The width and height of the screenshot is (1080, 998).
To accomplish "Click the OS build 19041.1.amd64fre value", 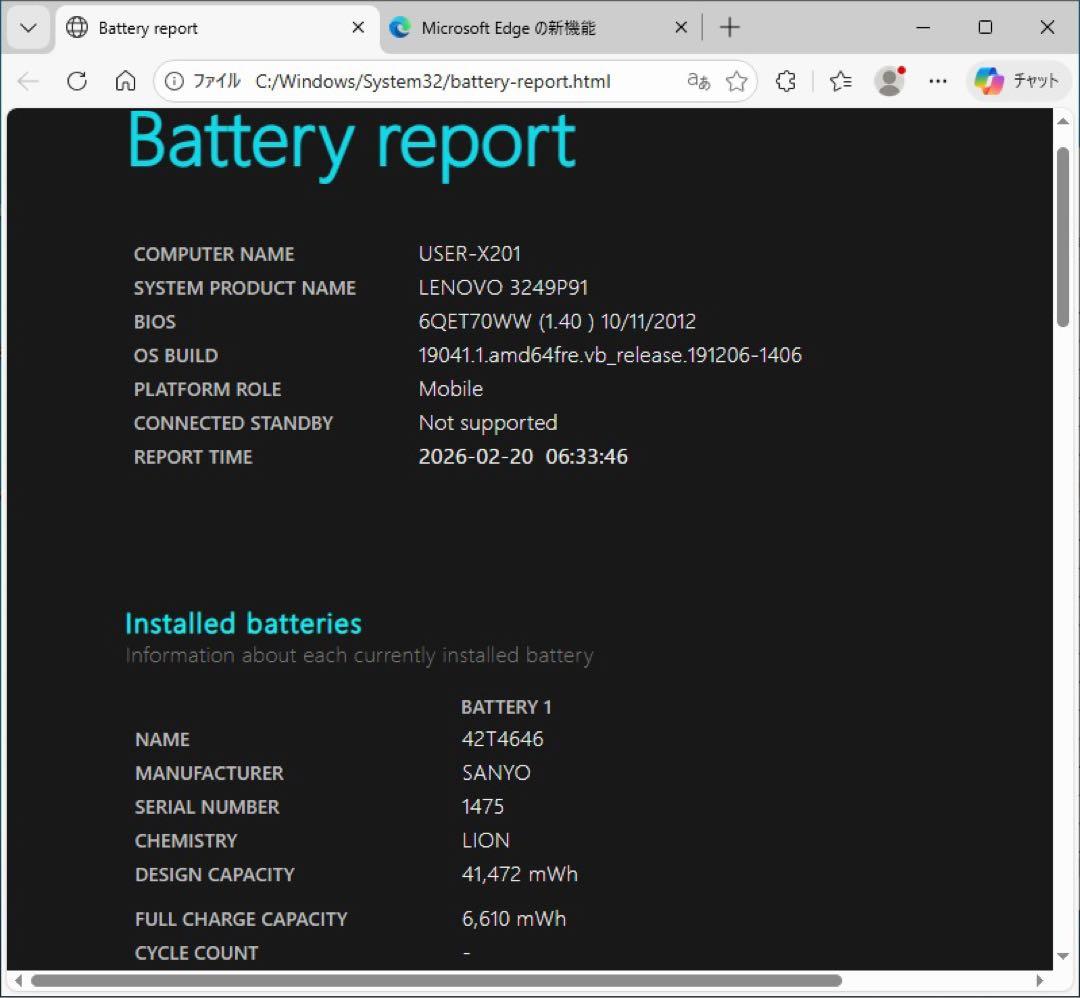I will click(x=610, y=355).
